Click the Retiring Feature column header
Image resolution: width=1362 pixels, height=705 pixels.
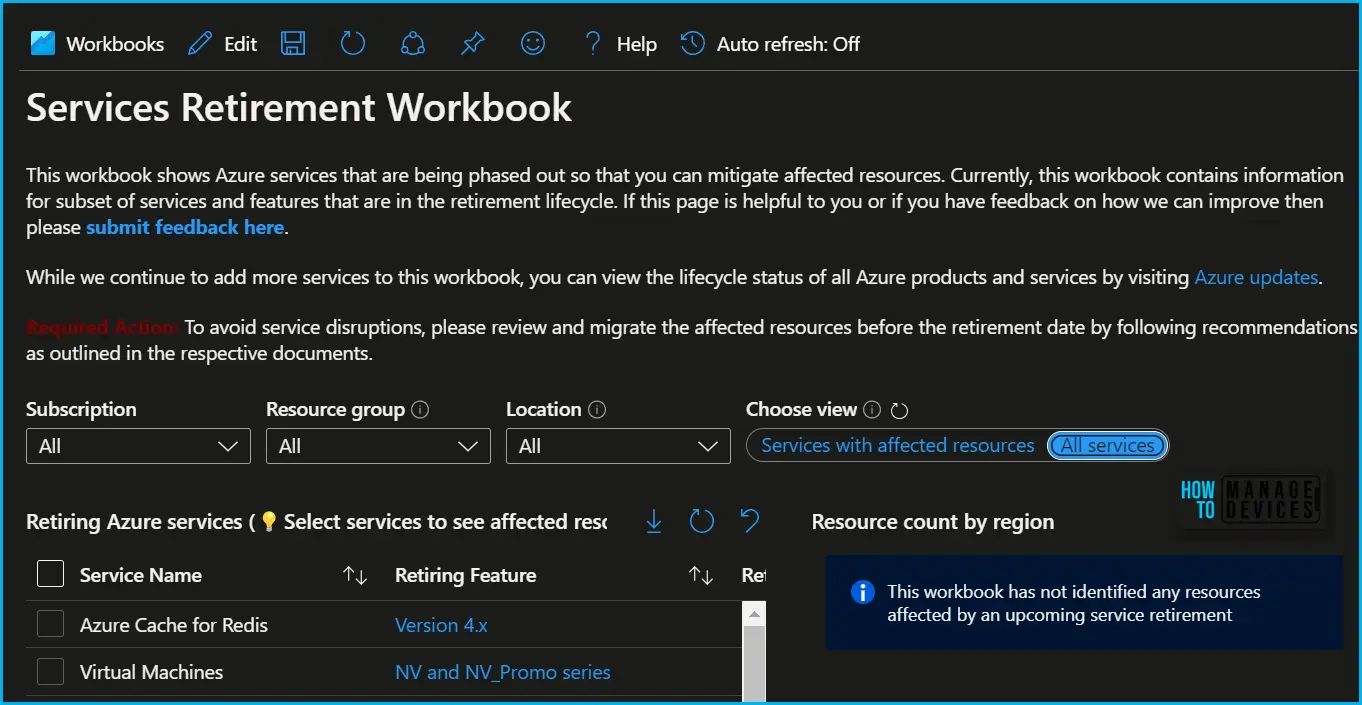coord(465,575)
